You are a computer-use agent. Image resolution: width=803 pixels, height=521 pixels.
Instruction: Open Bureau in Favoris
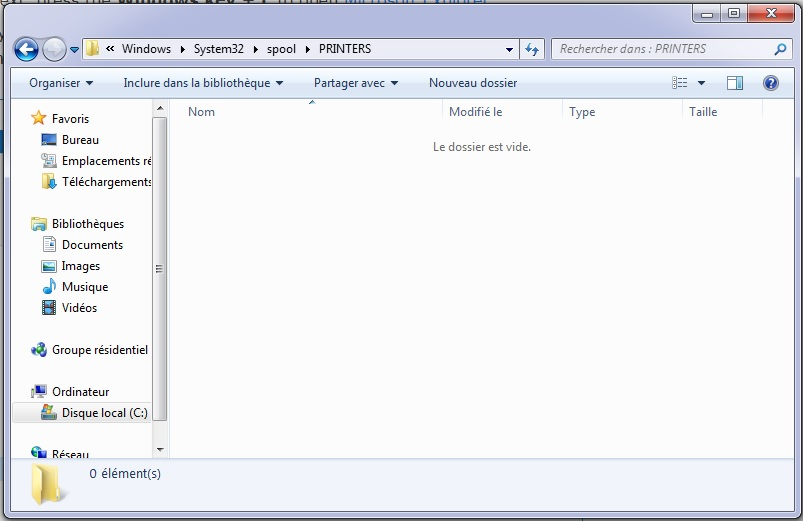(x=80, y=140)
